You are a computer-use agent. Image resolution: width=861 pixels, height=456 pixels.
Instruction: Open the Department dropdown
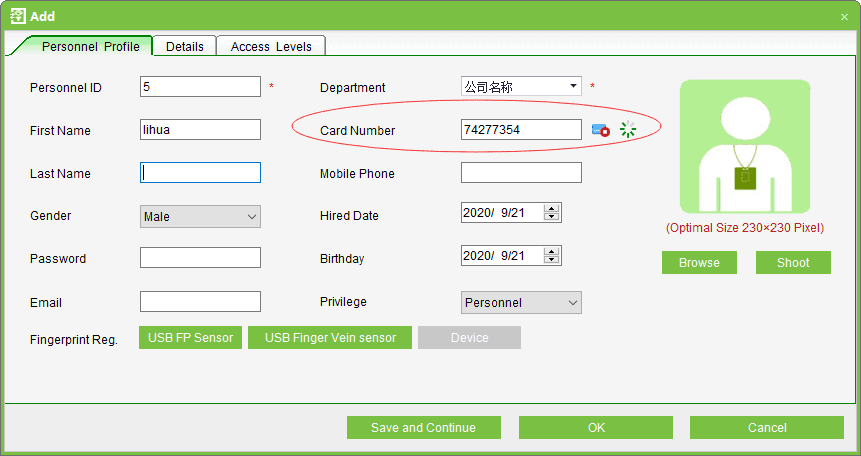tap(573, 87)
